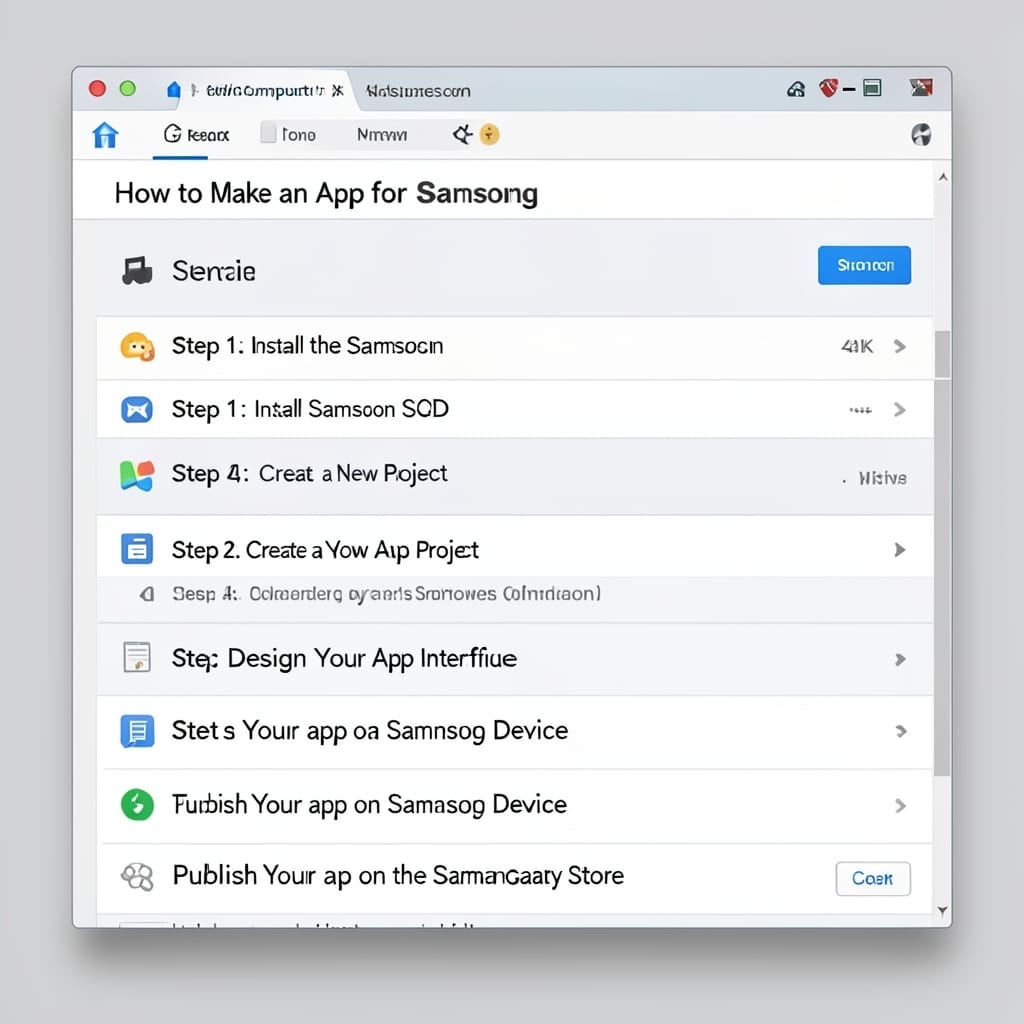Open Step 4: Creat a New Project
Image resolution: width=1024 pixels, height=1024 pixels.
point(515,476)
